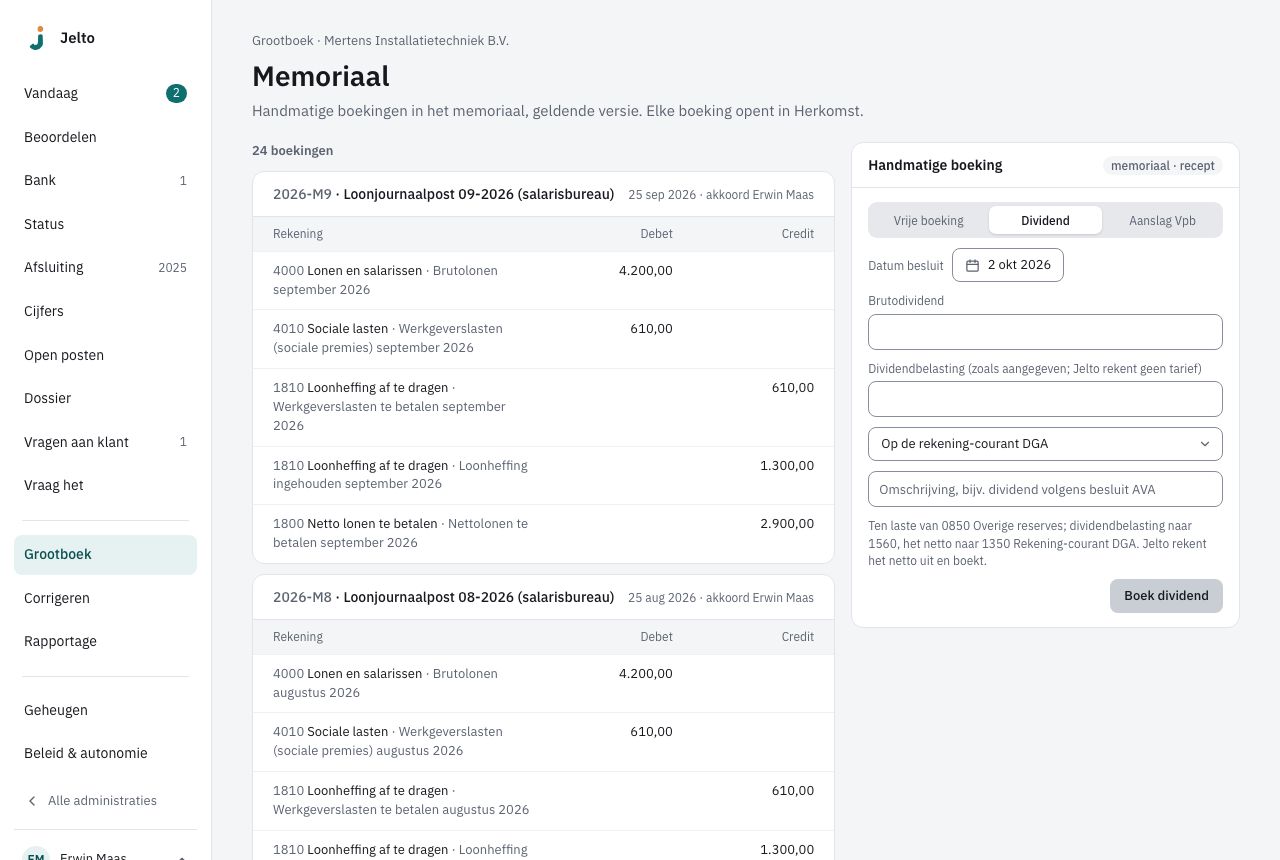
Task: Open booking 2026-M8 Loonjournaalpost 08-2026
Action: (543, 598)
